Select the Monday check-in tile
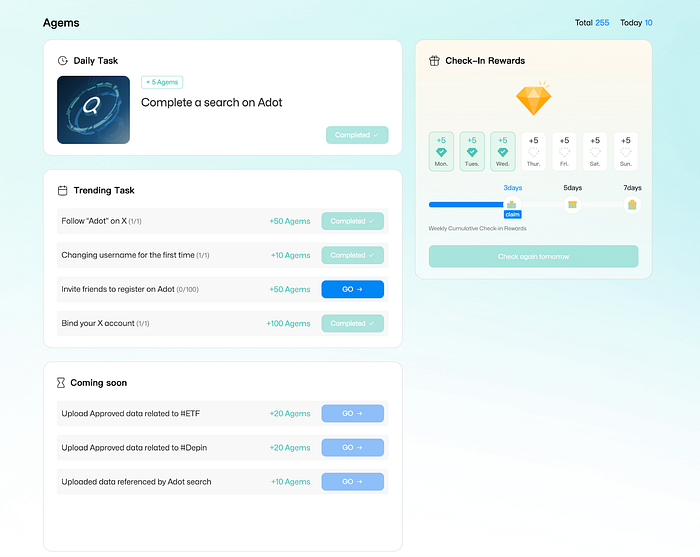Viewport: 700px width, 557px height. tap(441, 150)
